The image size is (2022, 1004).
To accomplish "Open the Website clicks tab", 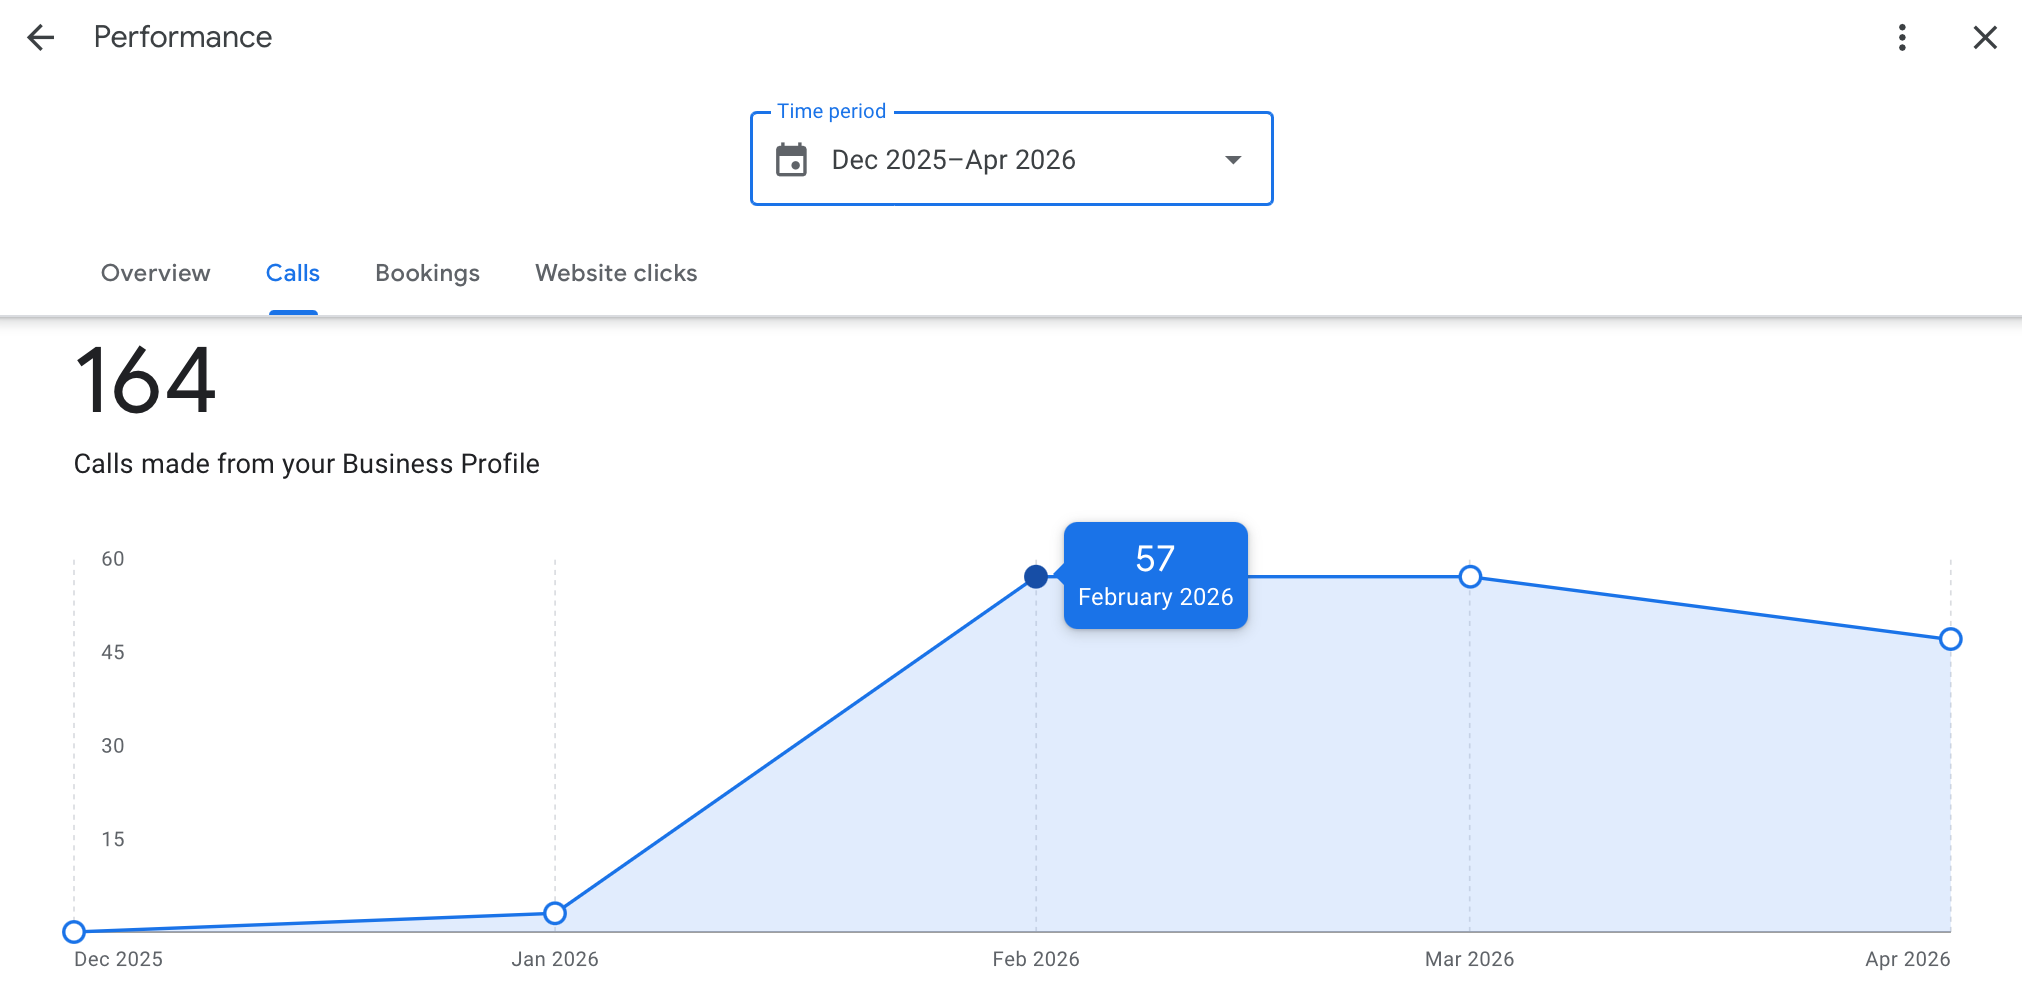I will click(x=616, y=273).
